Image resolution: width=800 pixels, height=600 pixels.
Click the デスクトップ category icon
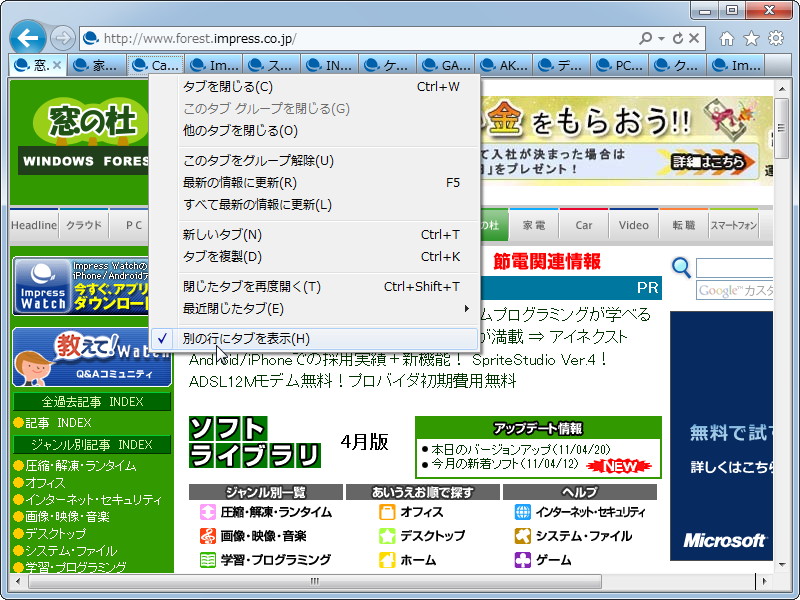(x=387, y=536)
